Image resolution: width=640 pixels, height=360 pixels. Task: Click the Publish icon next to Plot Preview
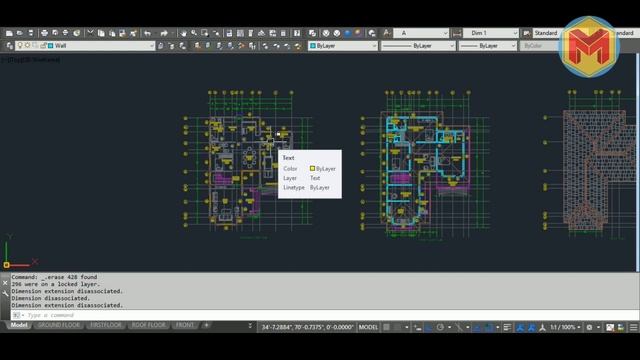coord(65,33)
